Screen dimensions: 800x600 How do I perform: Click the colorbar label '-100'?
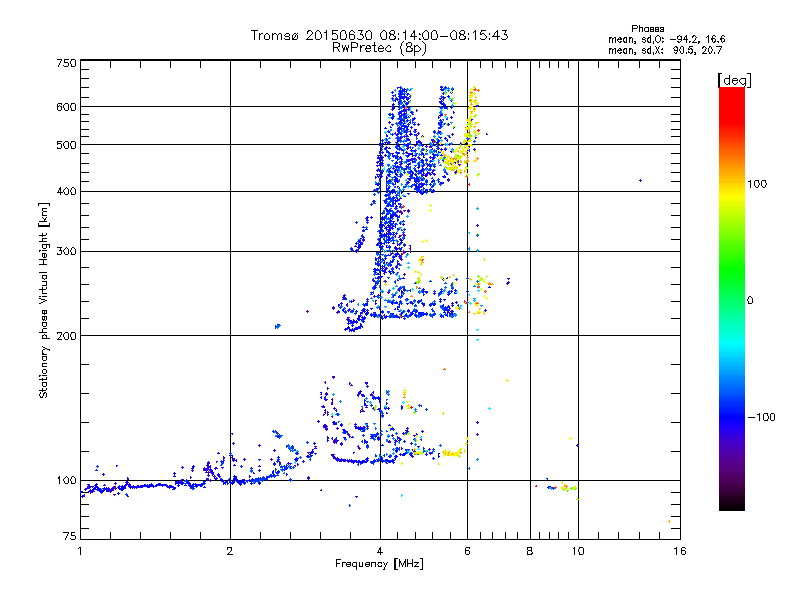[x=761, y=417]
